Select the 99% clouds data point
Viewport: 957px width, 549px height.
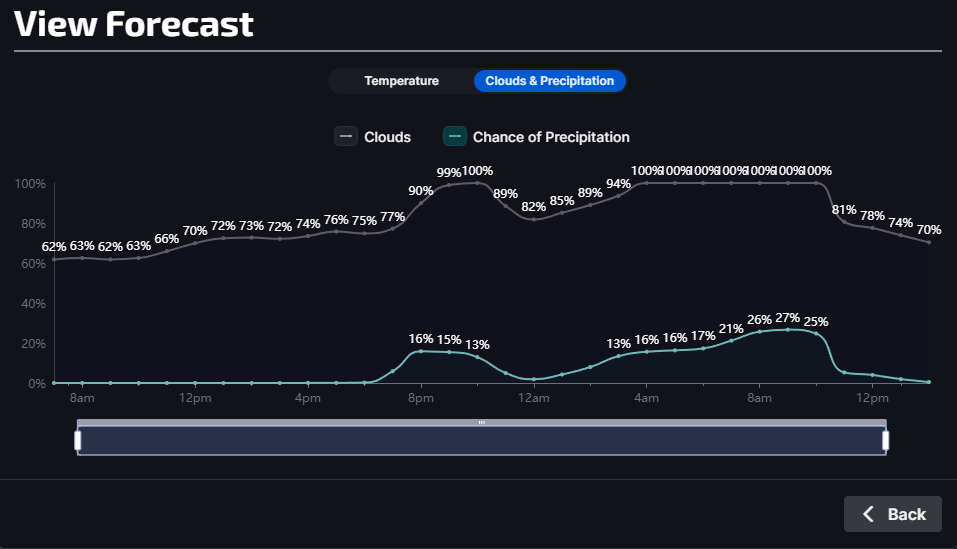(449, 185)
